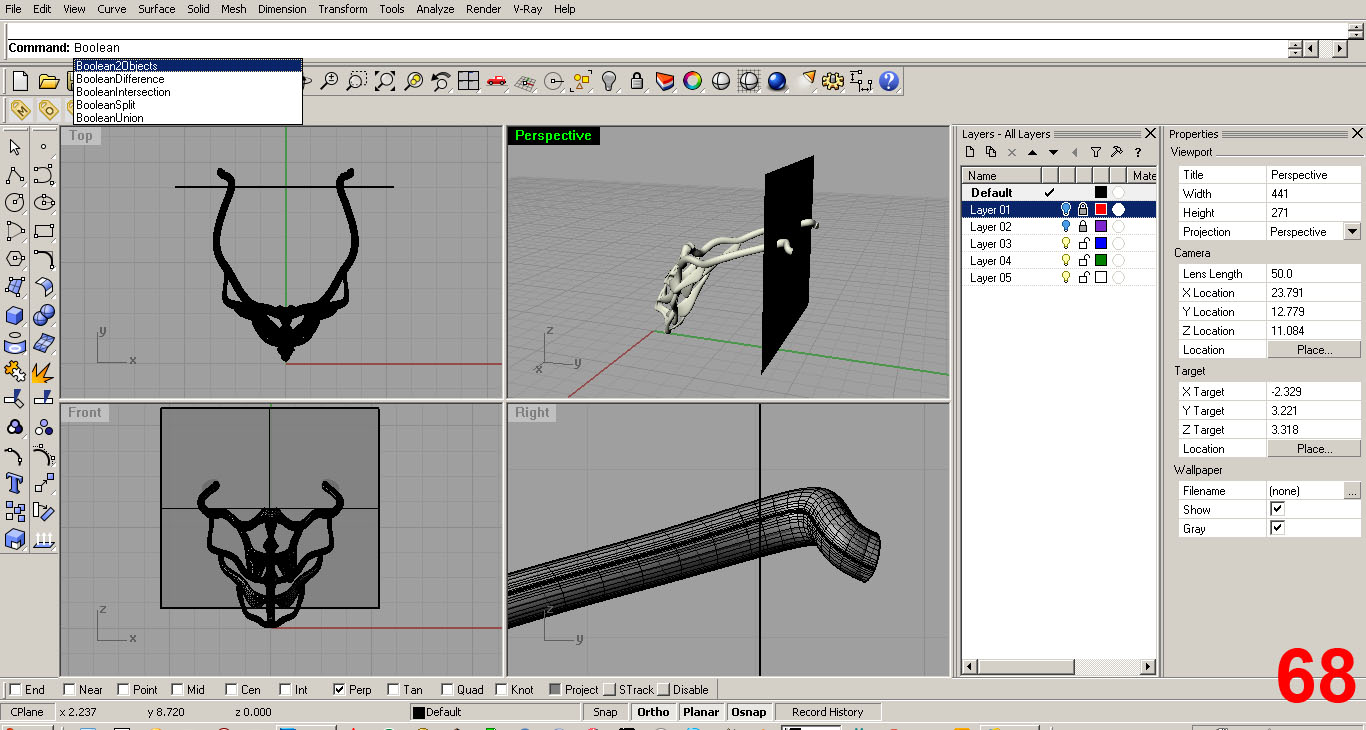
Task: Toggle the Wallpaper Show checkbox
Action: (1277, 509)
